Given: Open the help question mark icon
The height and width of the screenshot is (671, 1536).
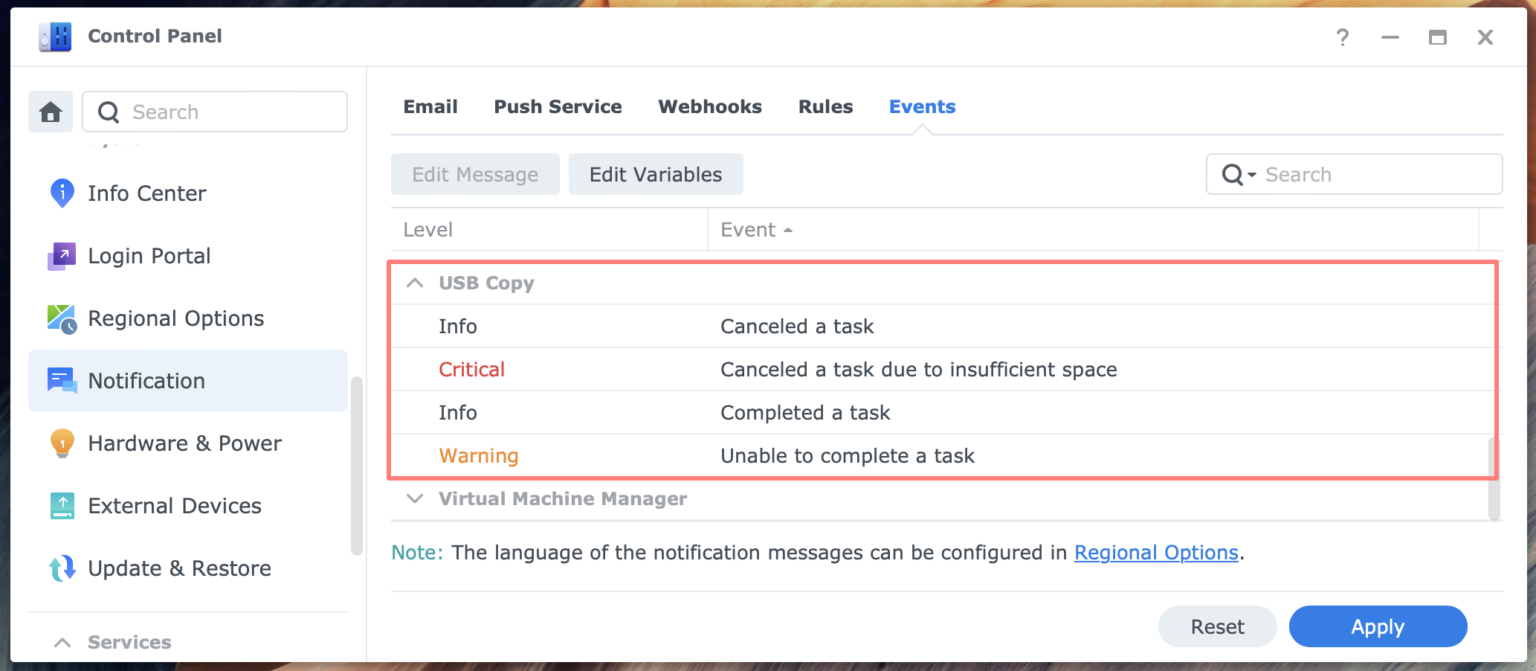Looking at the screenshot, I should [x=1342, y=37].
